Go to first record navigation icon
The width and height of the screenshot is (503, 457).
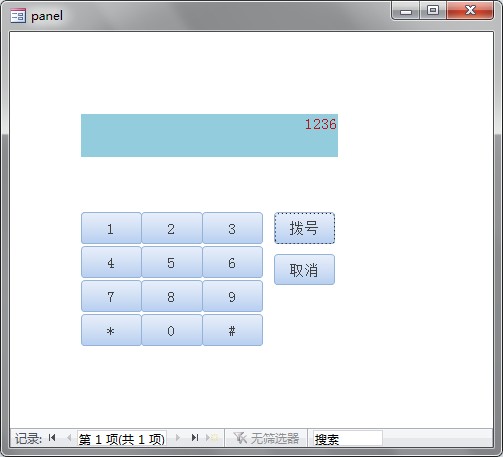click(x=52, y=437)
